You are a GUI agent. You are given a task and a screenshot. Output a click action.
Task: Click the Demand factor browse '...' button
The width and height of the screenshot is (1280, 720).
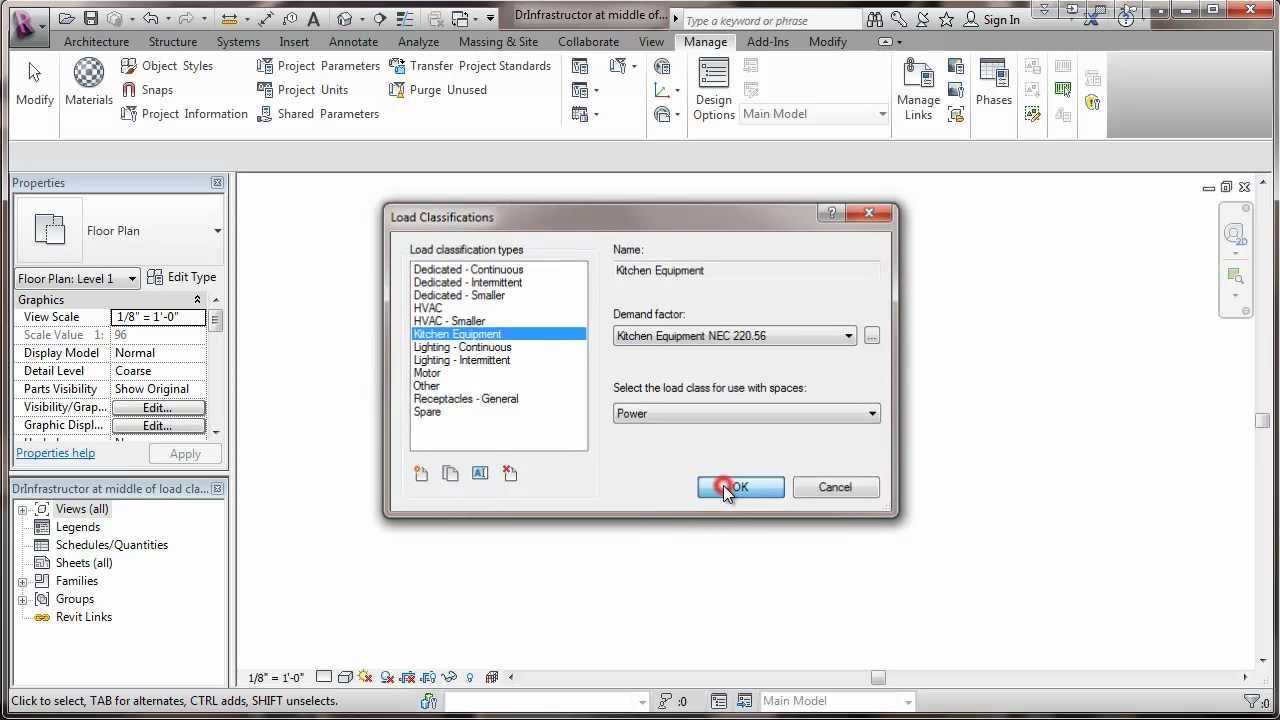872,336
